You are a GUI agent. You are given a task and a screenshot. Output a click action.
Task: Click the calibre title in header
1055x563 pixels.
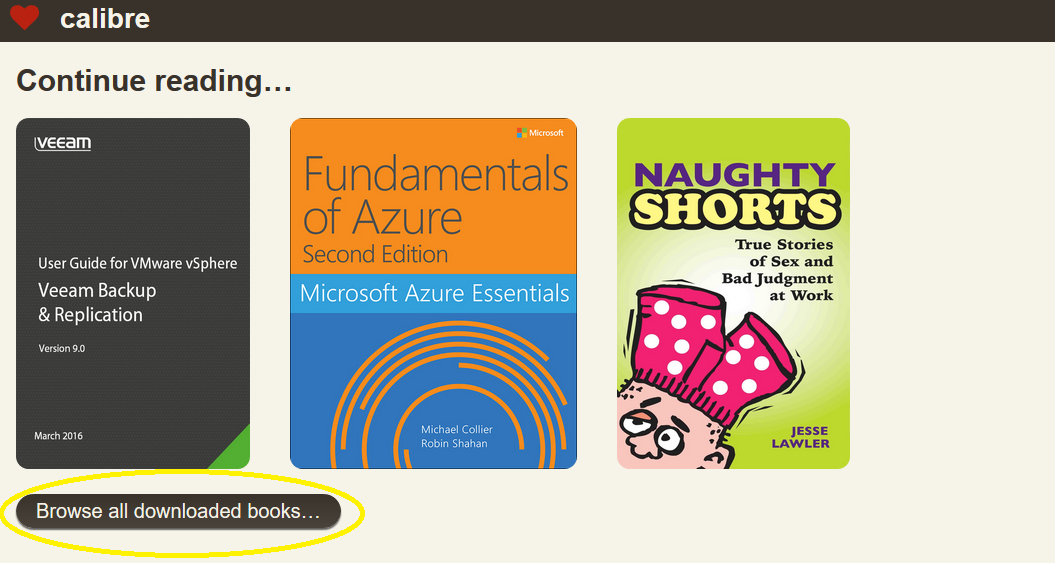105,19
